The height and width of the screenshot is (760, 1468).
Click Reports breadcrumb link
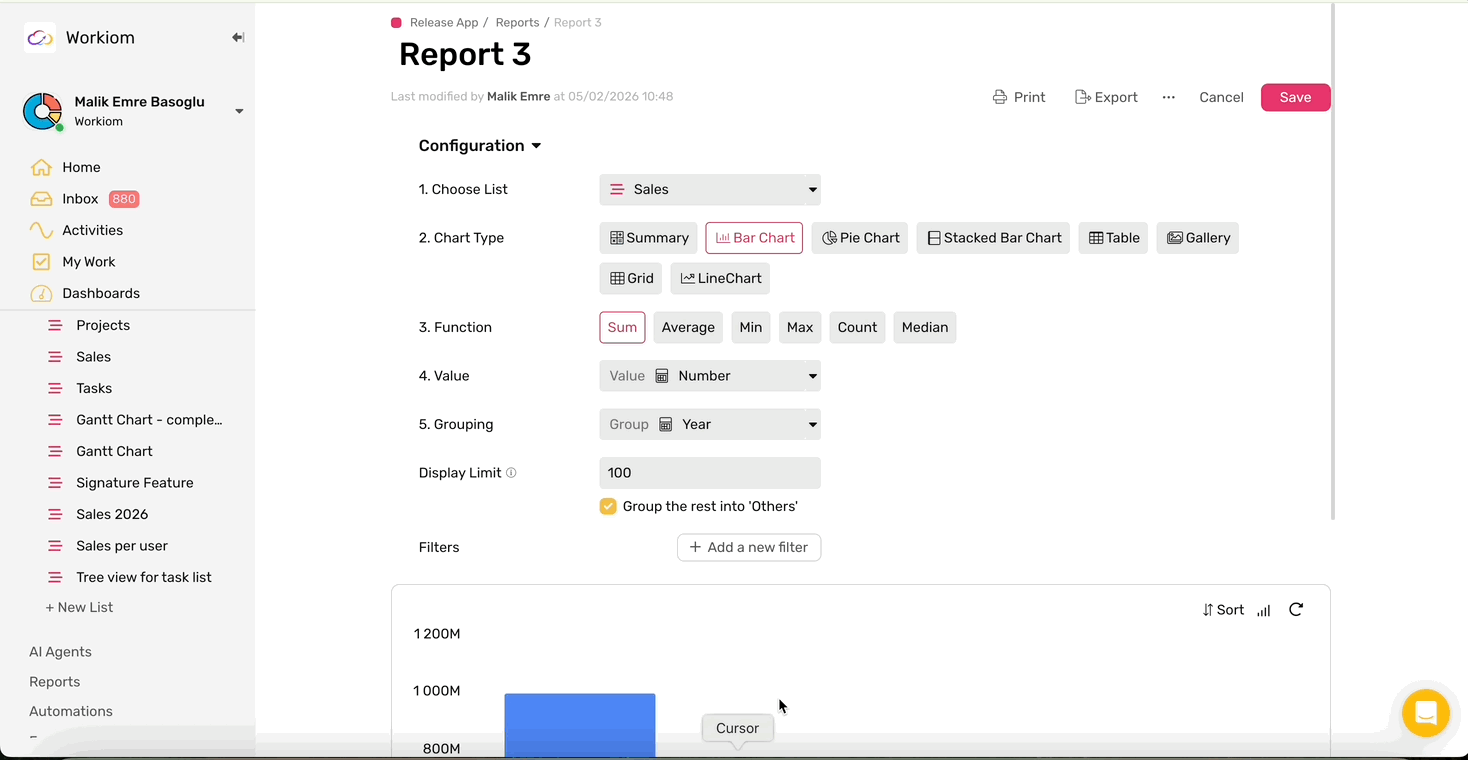tap(517, 22)
